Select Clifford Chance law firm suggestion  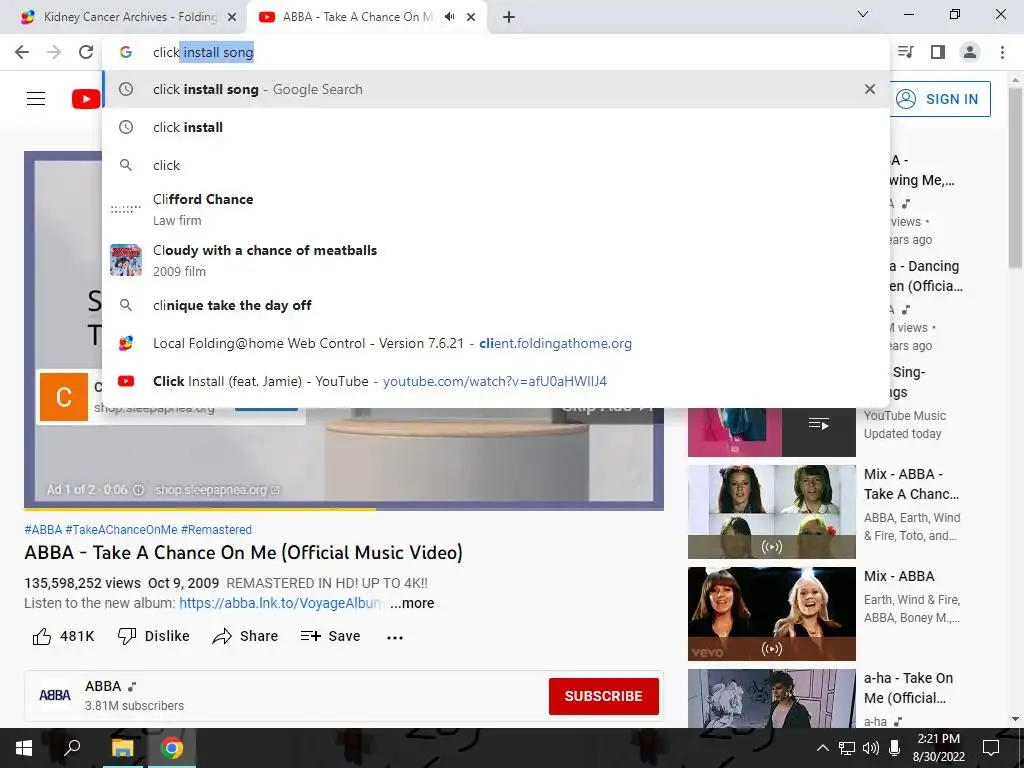coord(496,210)
